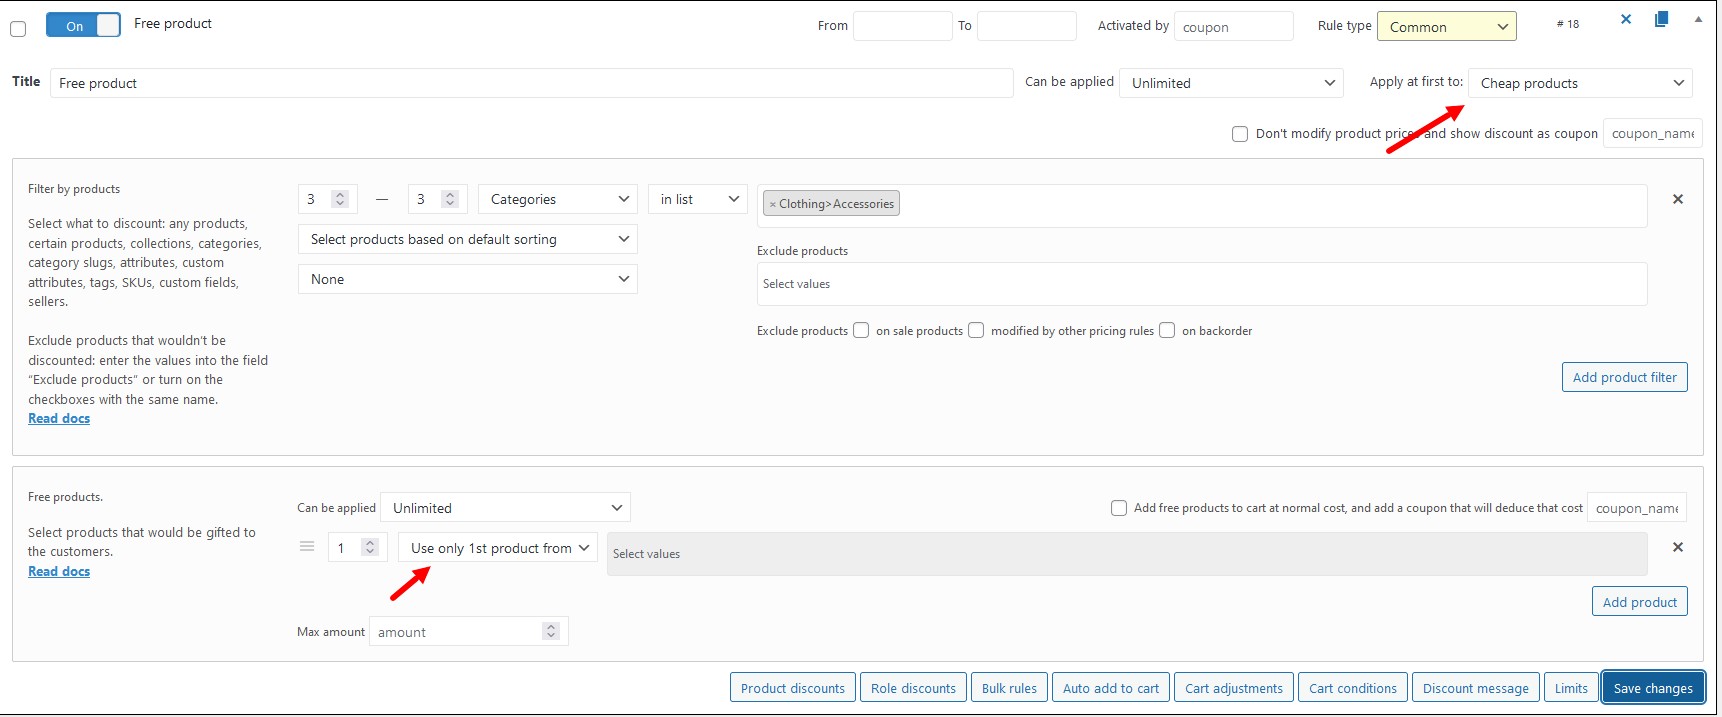Open the Bulk rules section
Viewport: 1722px width, 717px height.
(x=1009, y=688)
